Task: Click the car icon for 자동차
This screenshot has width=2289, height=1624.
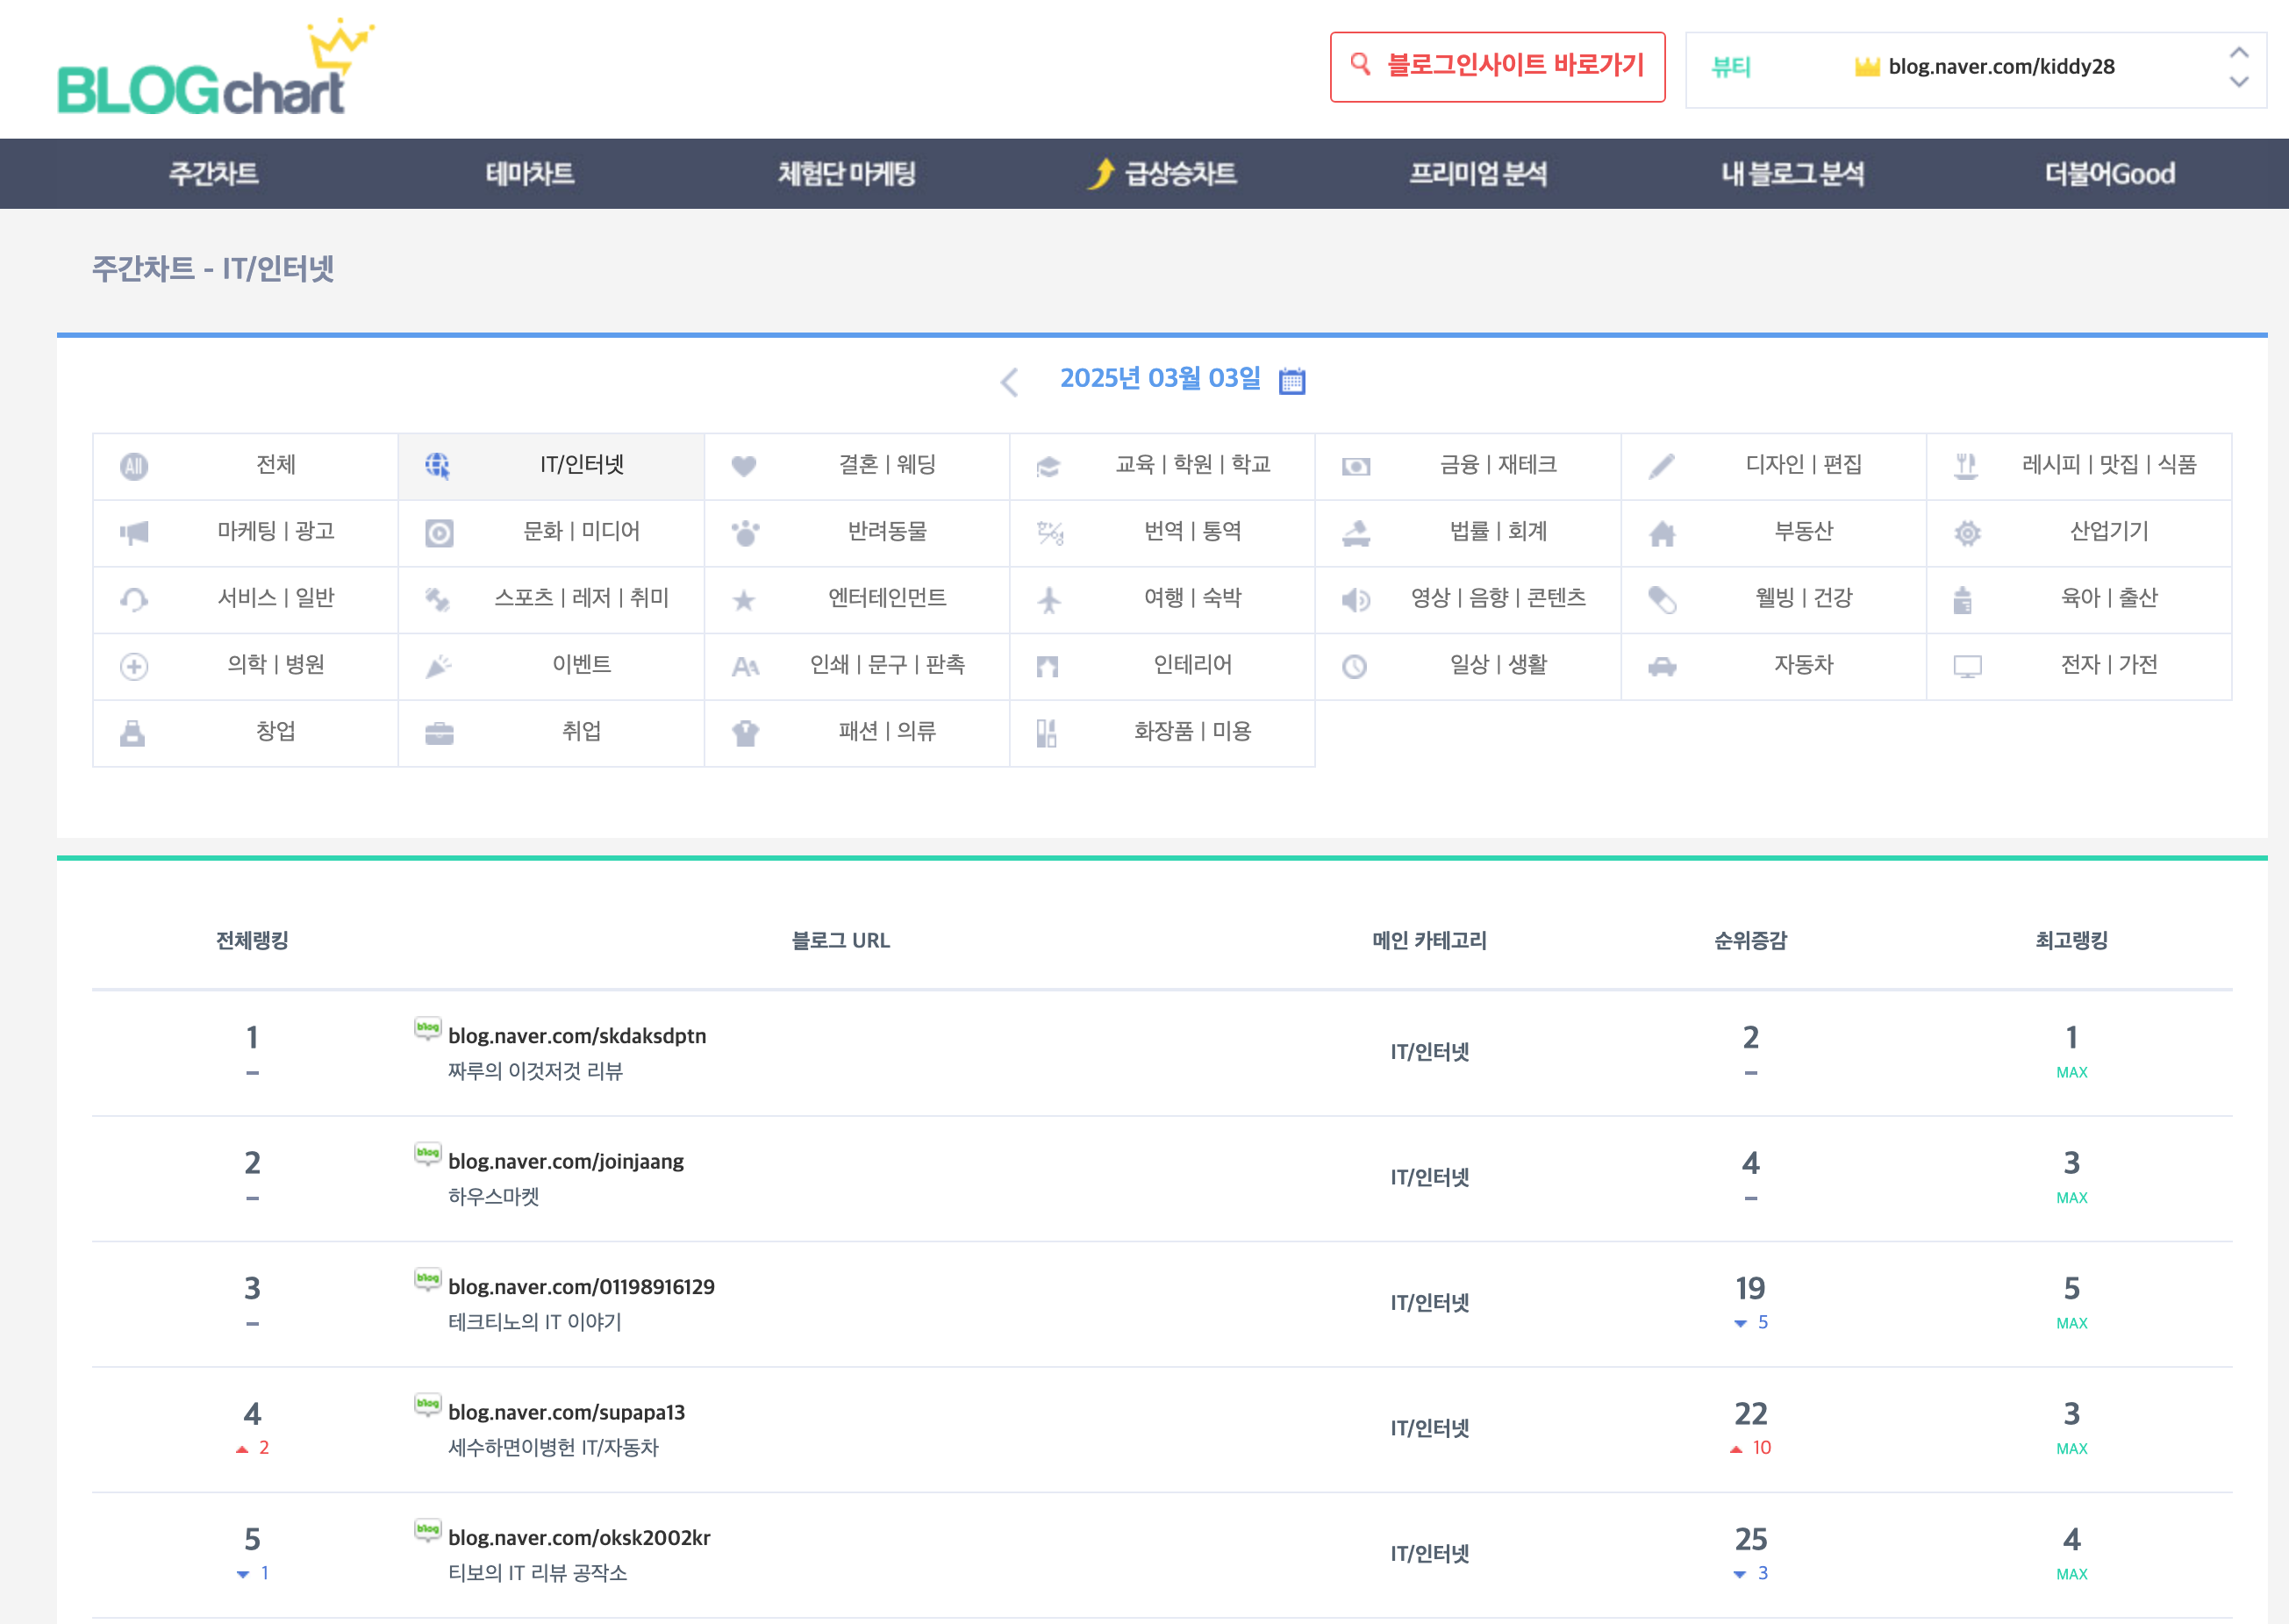Action: point(1661,667)
